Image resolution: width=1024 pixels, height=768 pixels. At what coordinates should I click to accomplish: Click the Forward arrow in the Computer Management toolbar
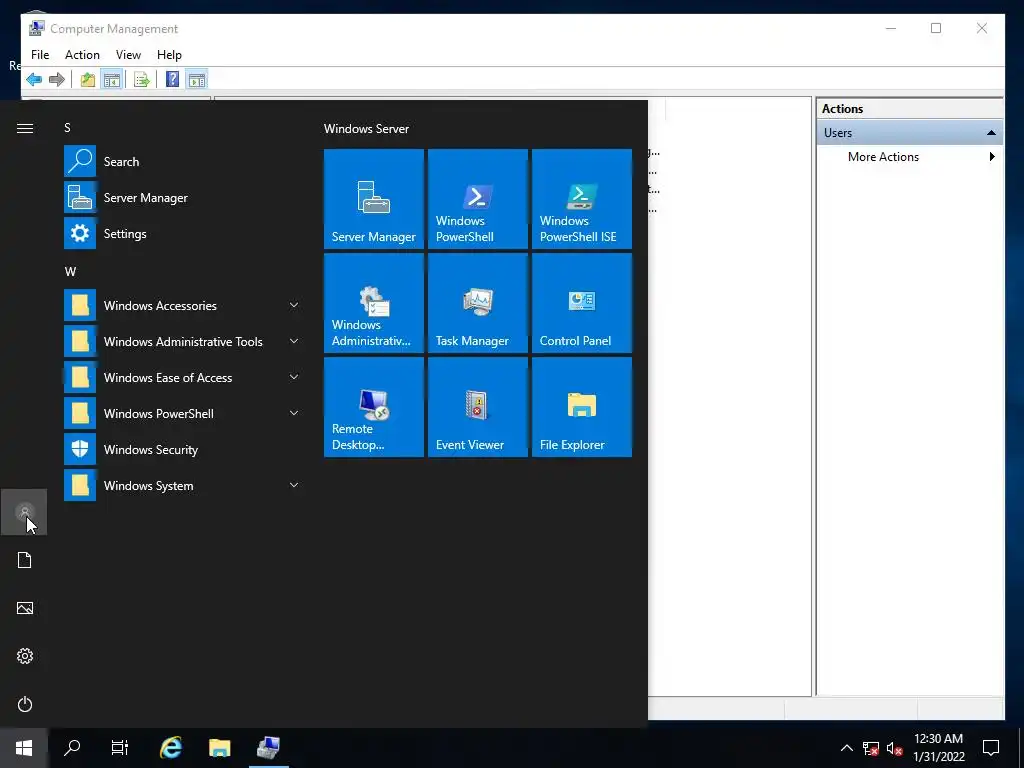(57, 80)
